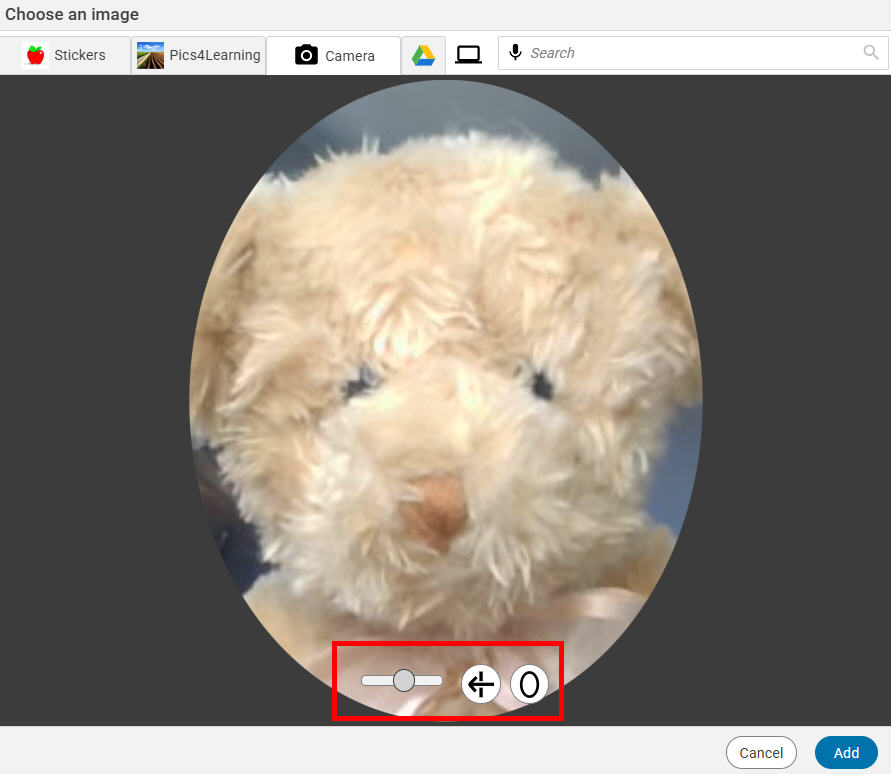Viewport: 891px width, 774px height.
Task: Click the Pics4Learning road thumbnail icon
Action: click(151, 55)
